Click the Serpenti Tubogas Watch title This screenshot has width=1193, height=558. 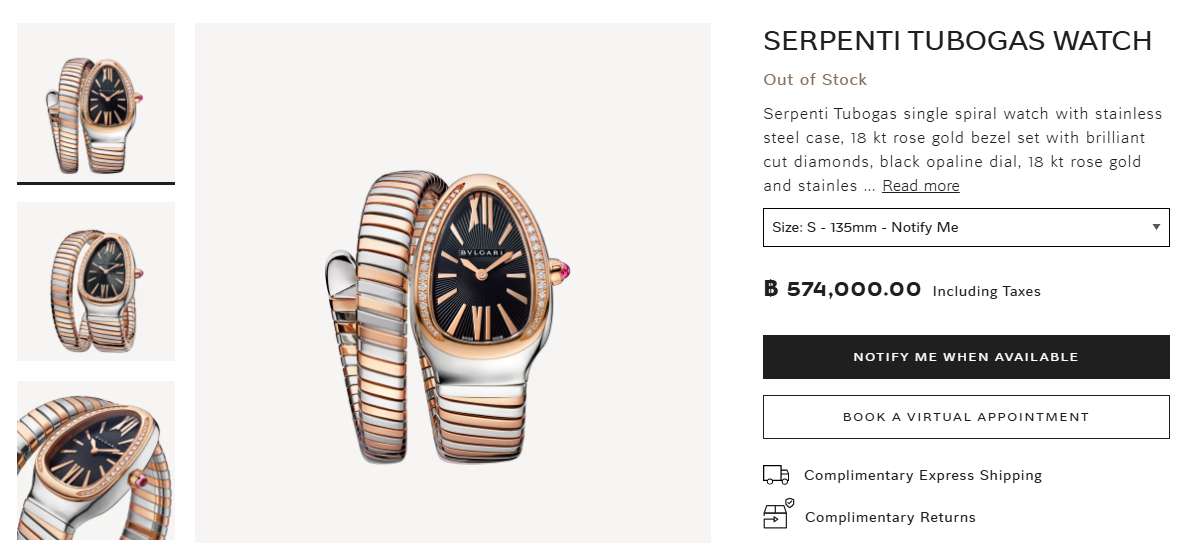(x=957, y=41)
